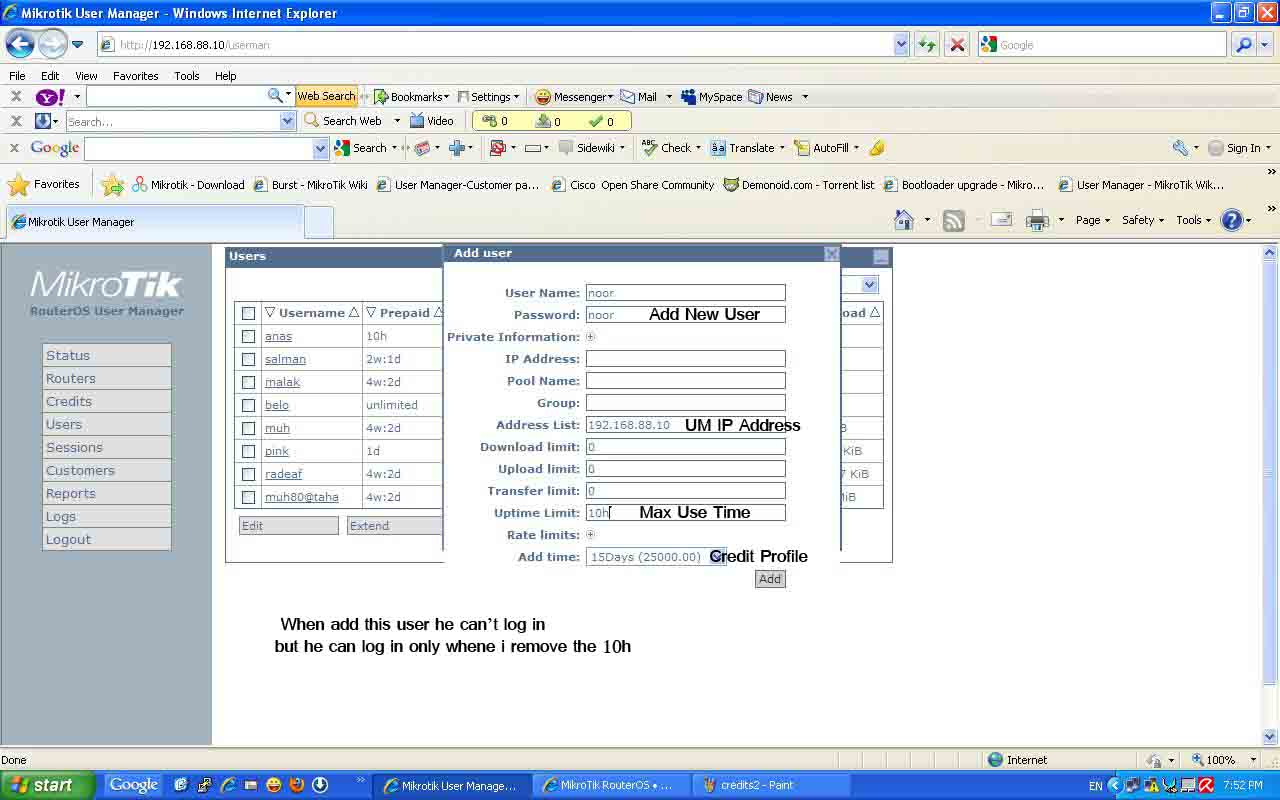Click the Yahoo! logo button
This screenshot has width=1280, height=800.
click(x=50, y=97)
